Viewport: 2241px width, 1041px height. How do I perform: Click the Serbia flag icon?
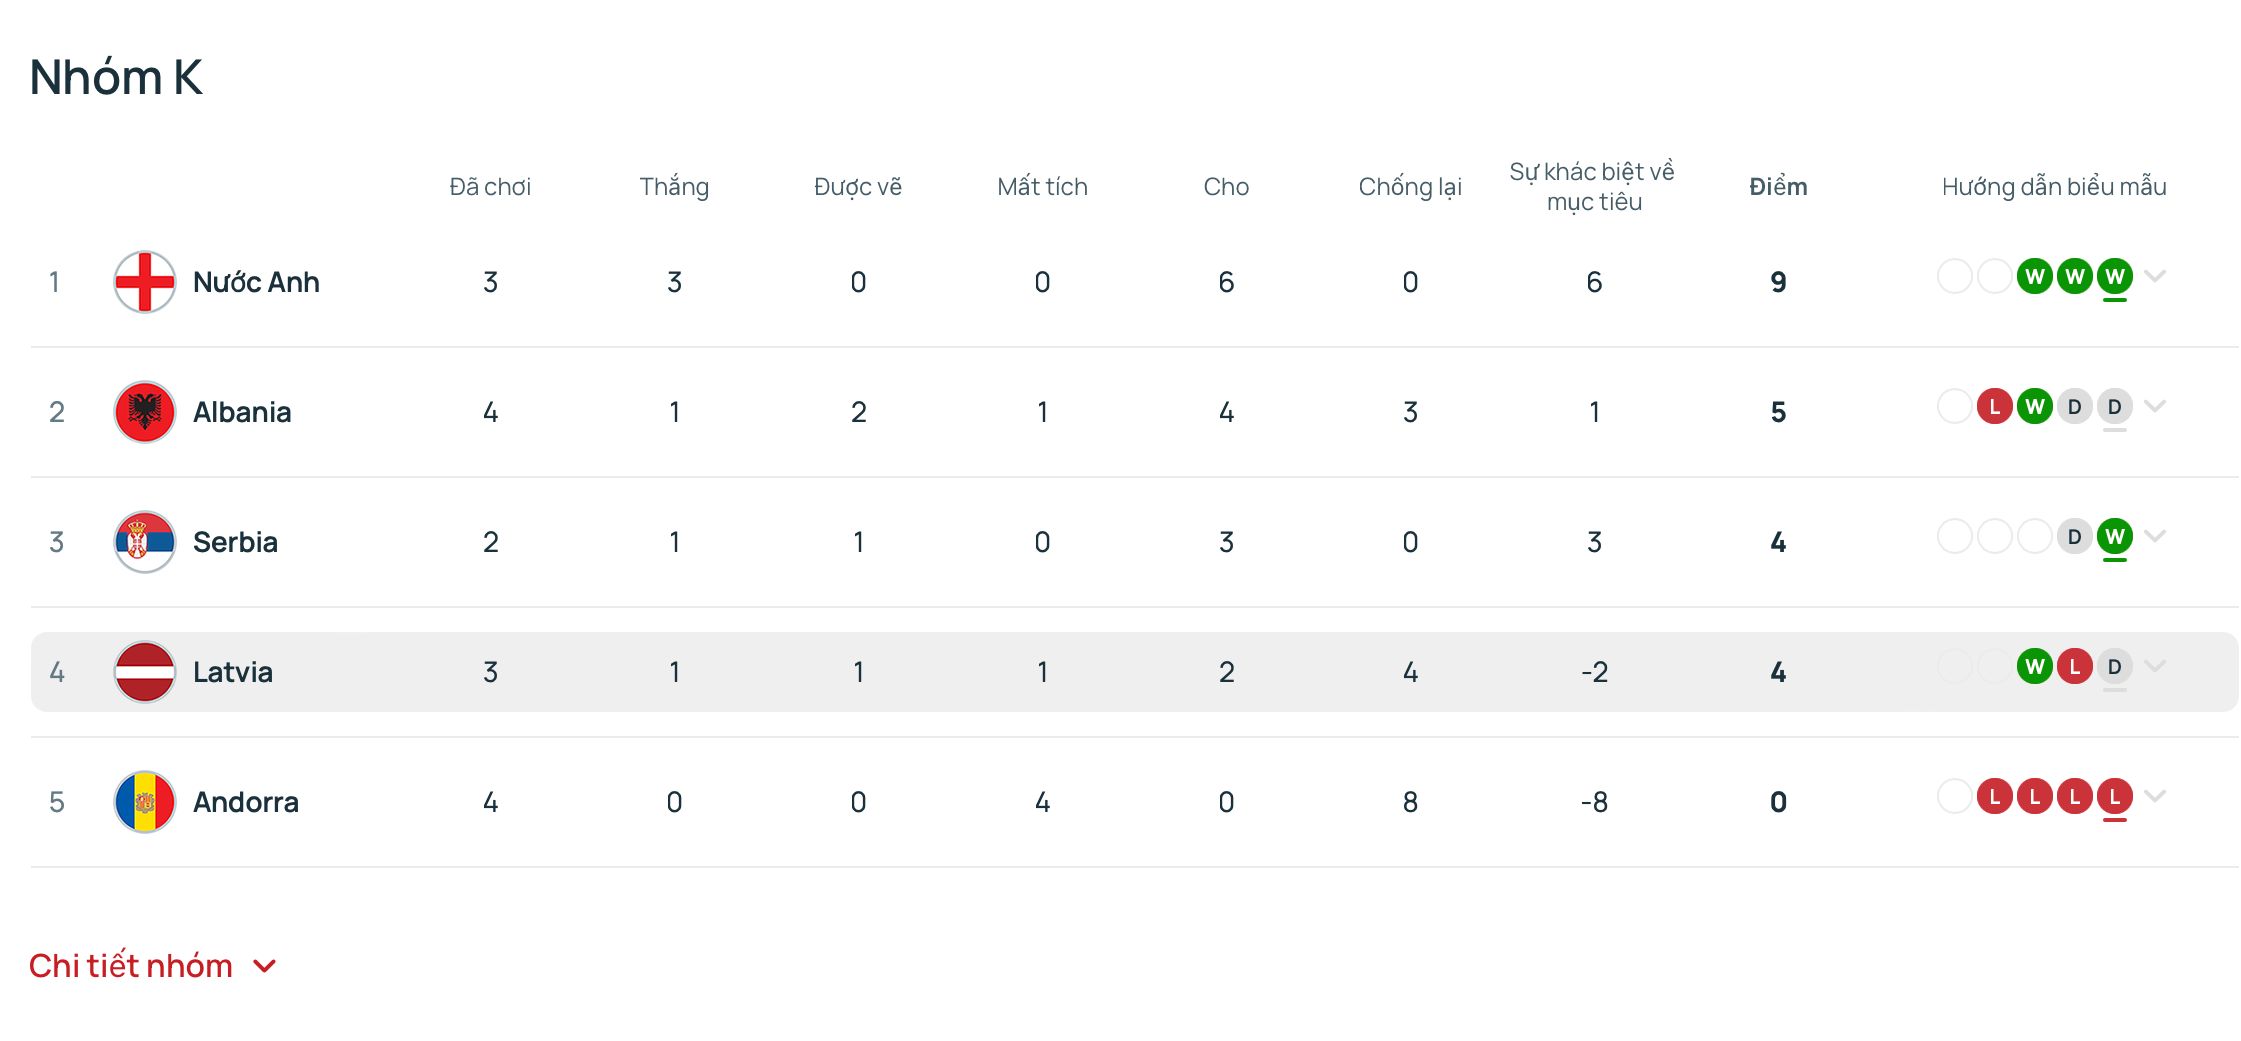[x=145, y=542]
